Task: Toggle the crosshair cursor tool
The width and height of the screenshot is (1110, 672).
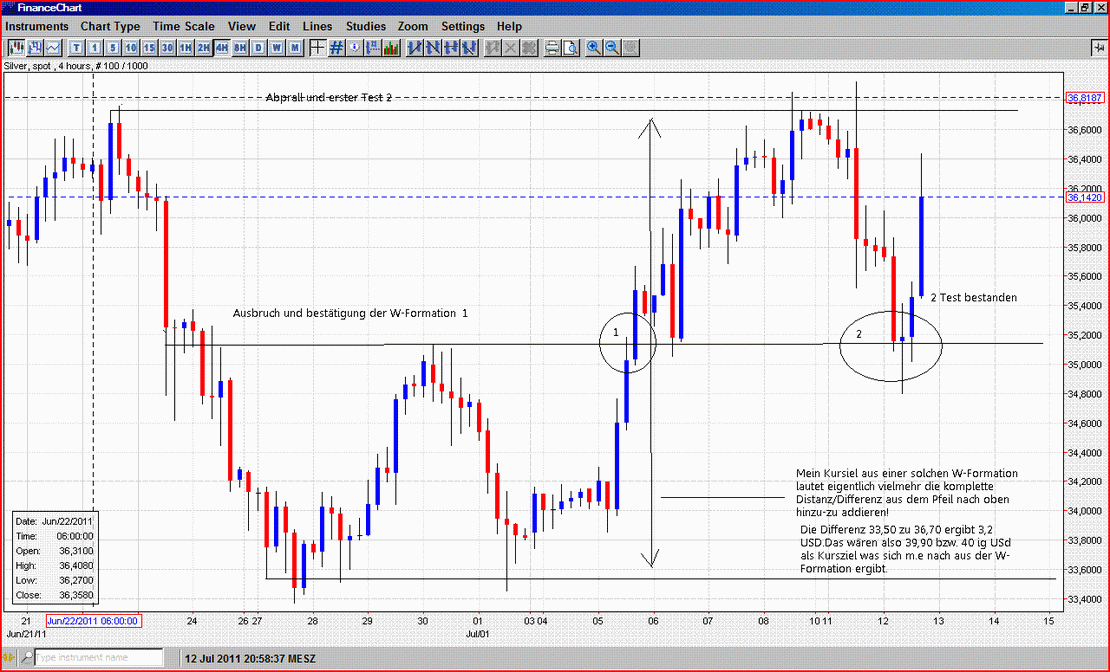Action: pyautogui.click(x=317, y=47)
